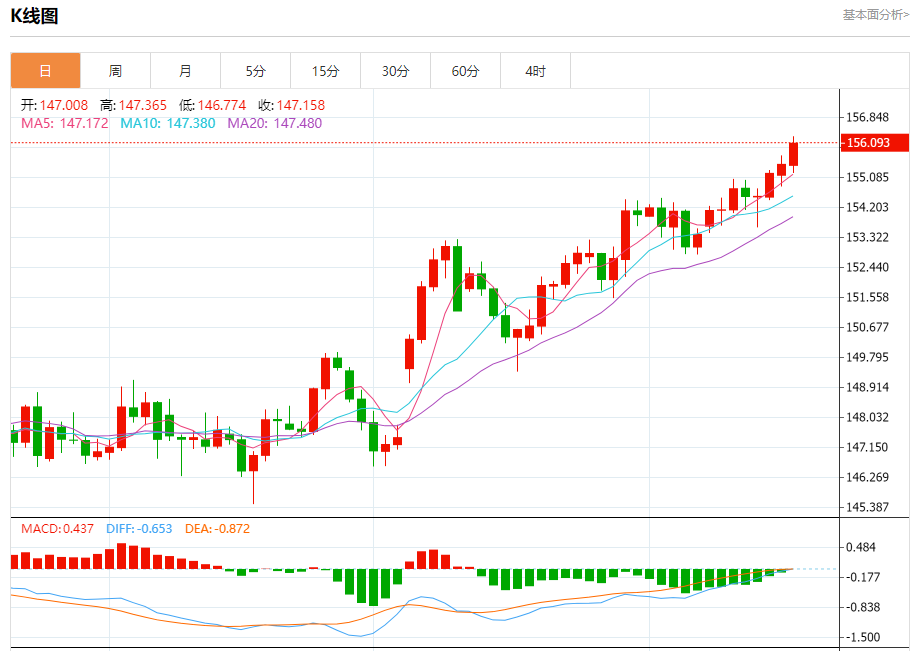This screenshot has width=916, height=651.
Task: Open the 4时 four-hour tab
Action: [x=535, y=71]
